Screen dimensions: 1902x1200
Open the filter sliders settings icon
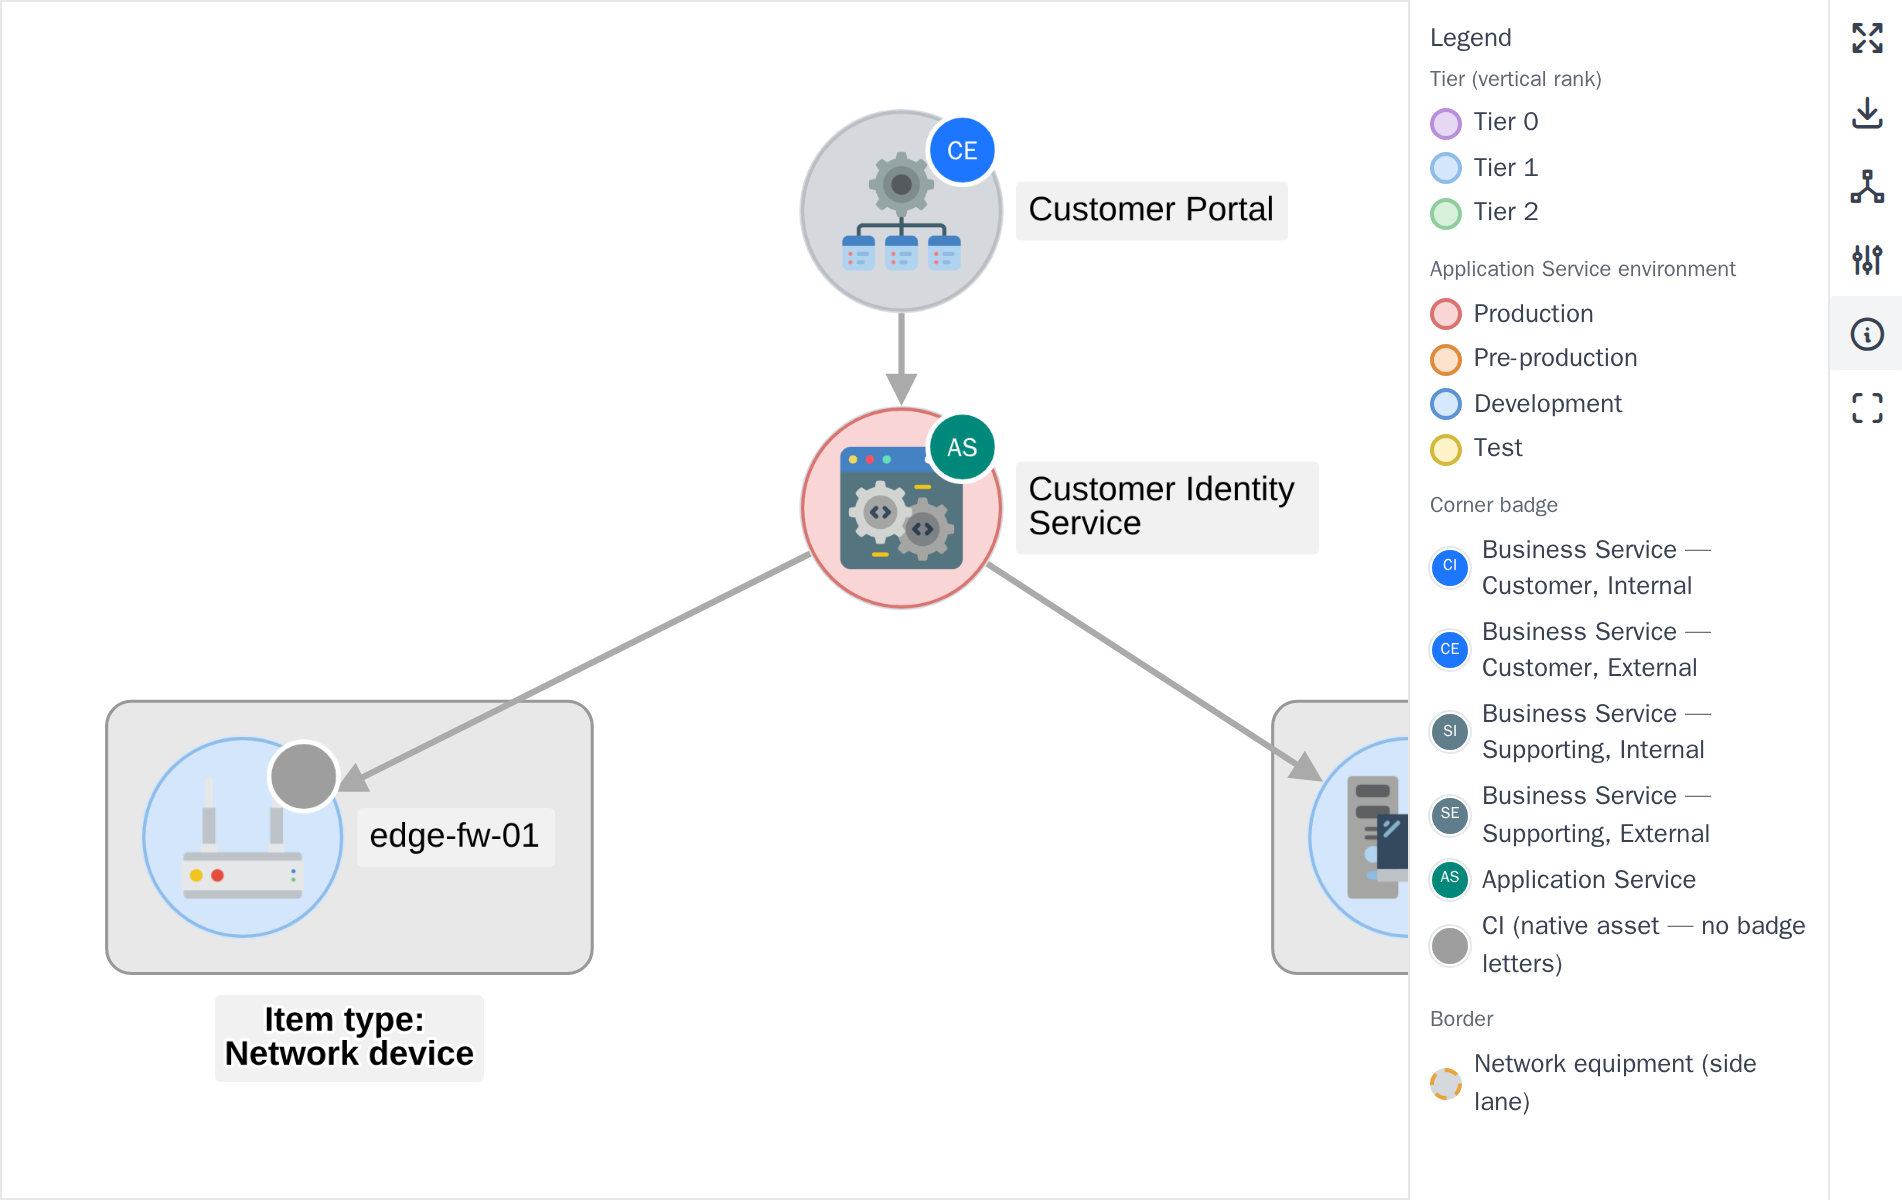(1867, 260)
